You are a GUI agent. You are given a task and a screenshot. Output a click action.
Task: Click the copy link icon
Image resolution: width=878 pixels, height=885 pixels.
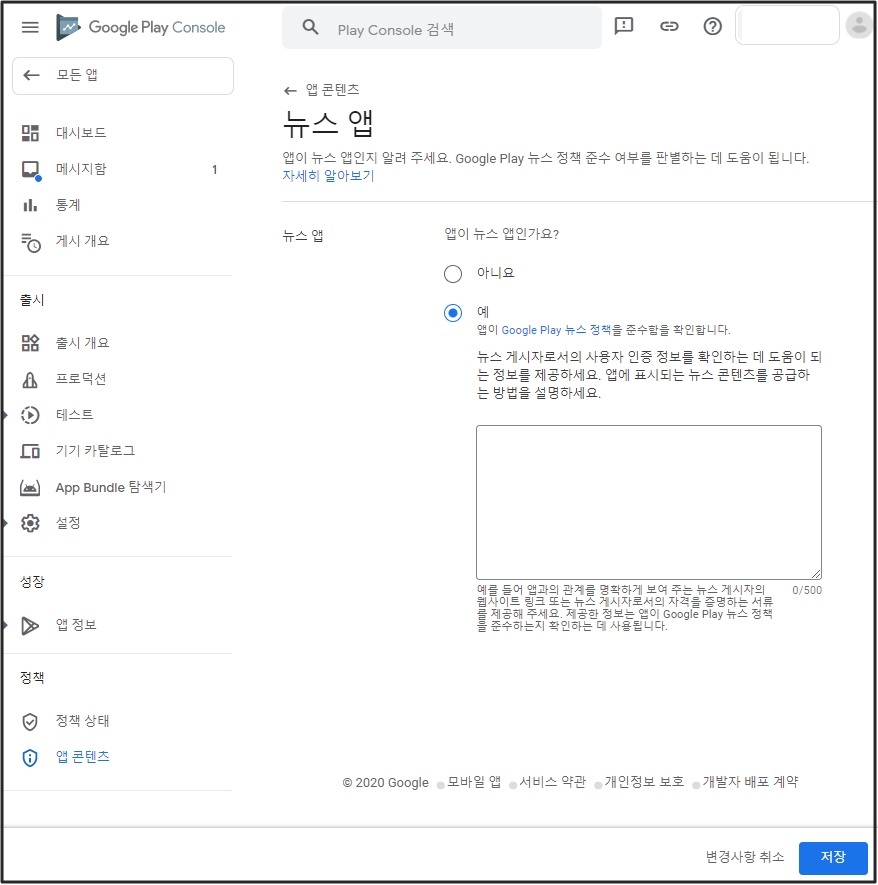tap(669, 26)
